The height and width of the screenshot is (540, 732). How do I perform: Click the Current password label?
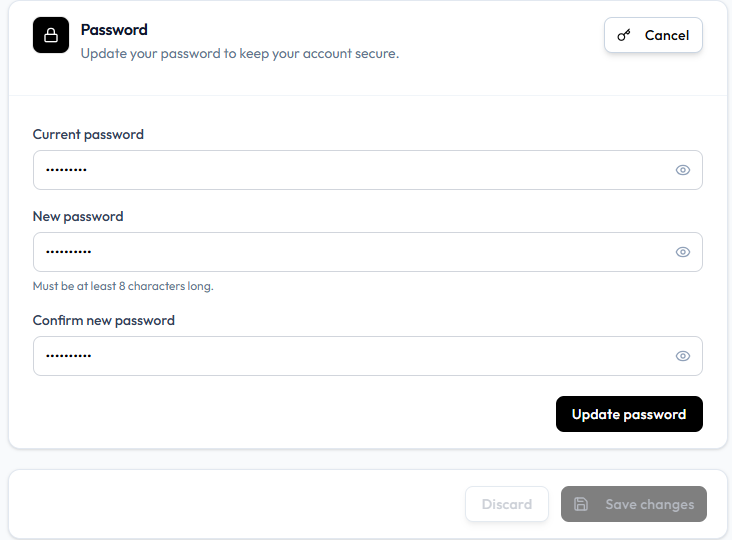[88, 134]
